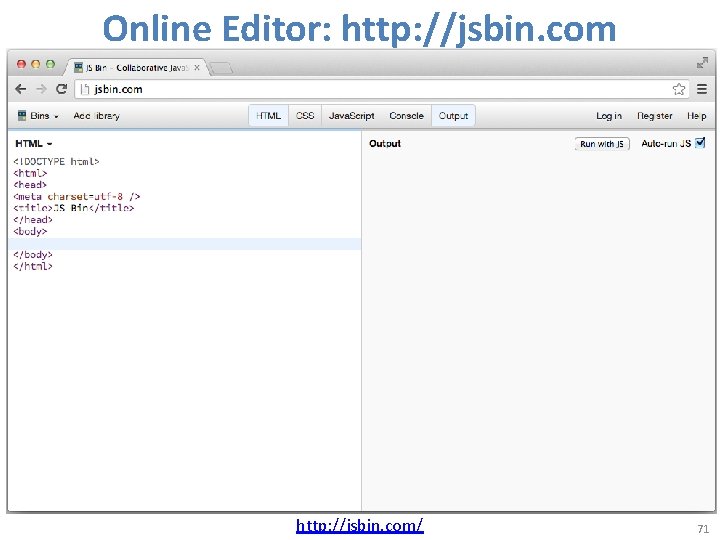The height and width of the screenshot is (540, 720).
Task: Toggle the HTML panel tab
Action: point(268,116)
